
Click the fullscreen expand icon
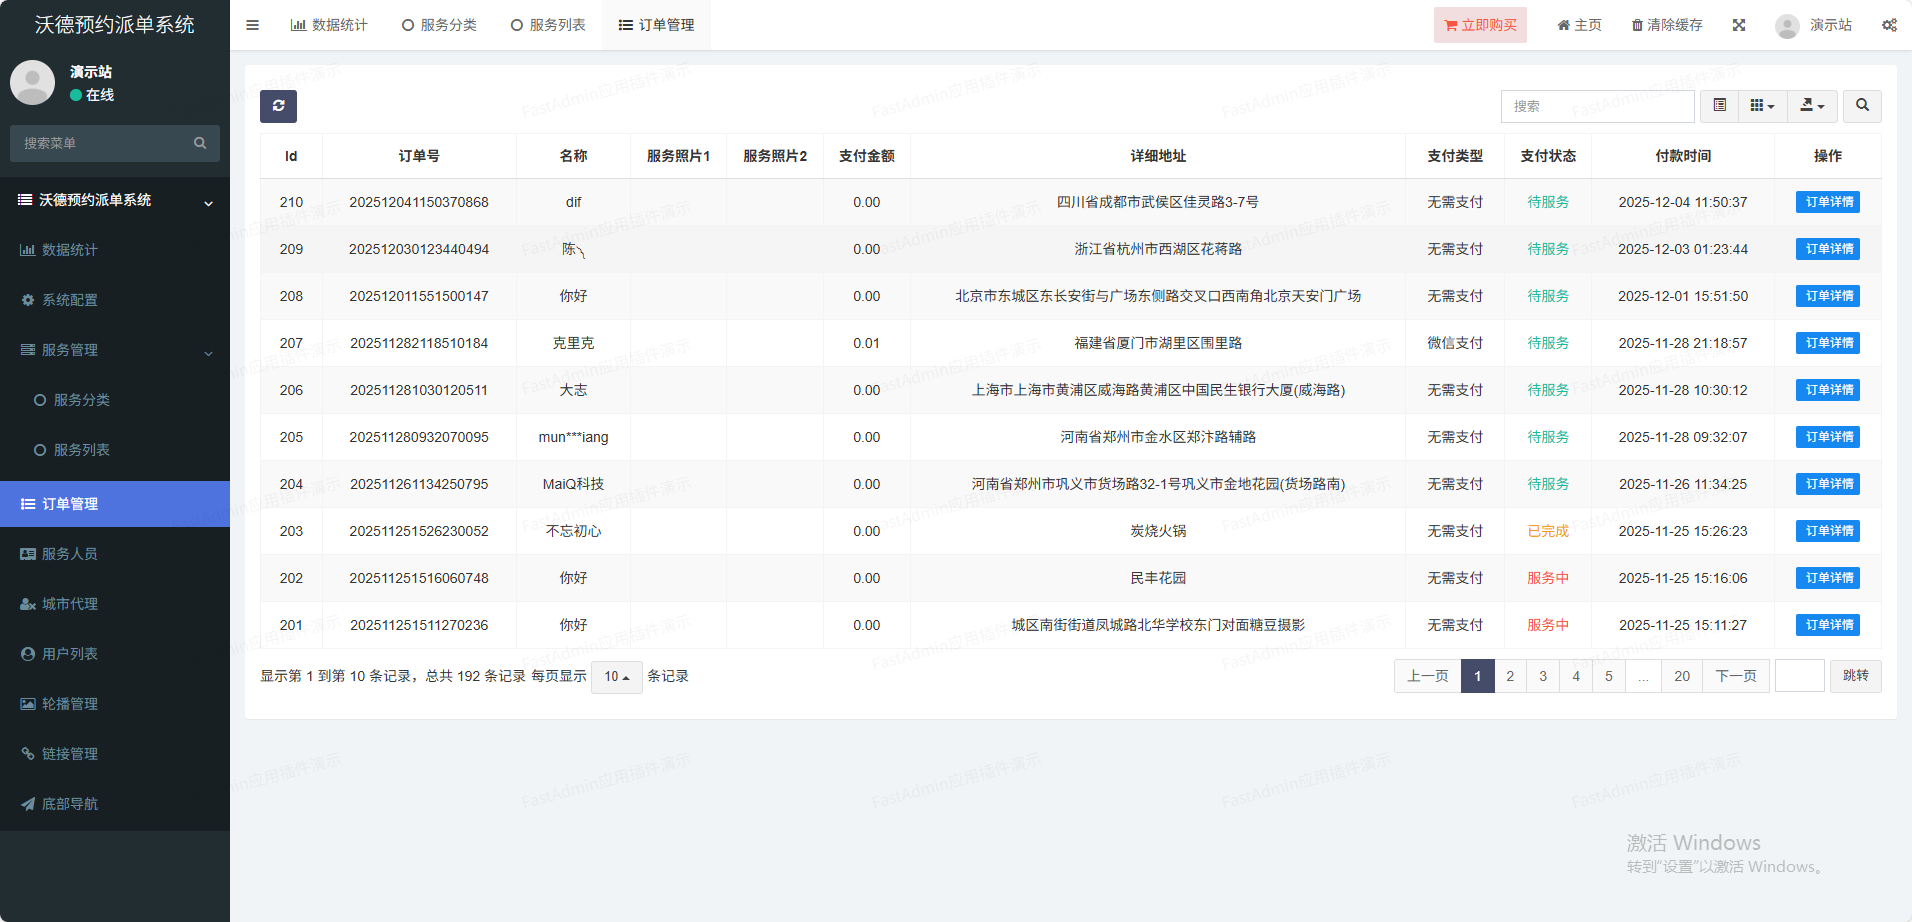tap(1739, 25)
